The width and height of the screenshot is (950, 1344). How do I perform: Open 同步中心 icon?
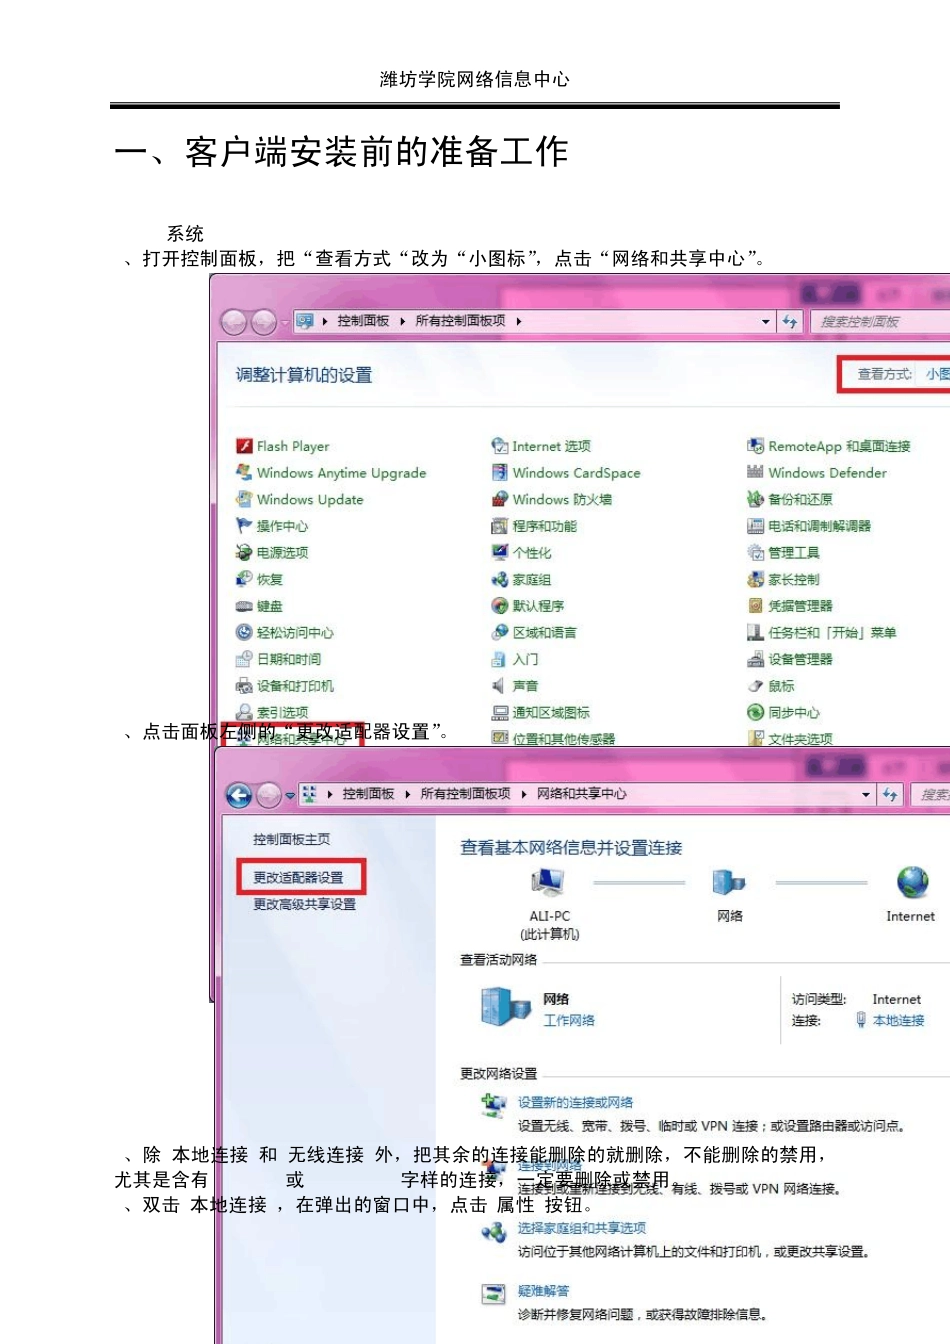756,712
